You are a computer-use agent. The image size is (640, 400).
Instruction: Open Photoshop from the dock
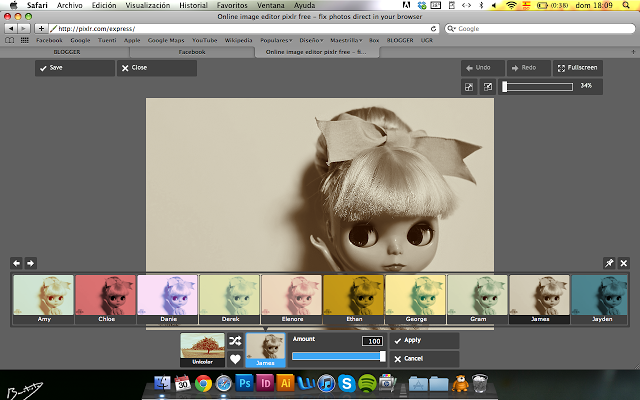coord(244,383)
